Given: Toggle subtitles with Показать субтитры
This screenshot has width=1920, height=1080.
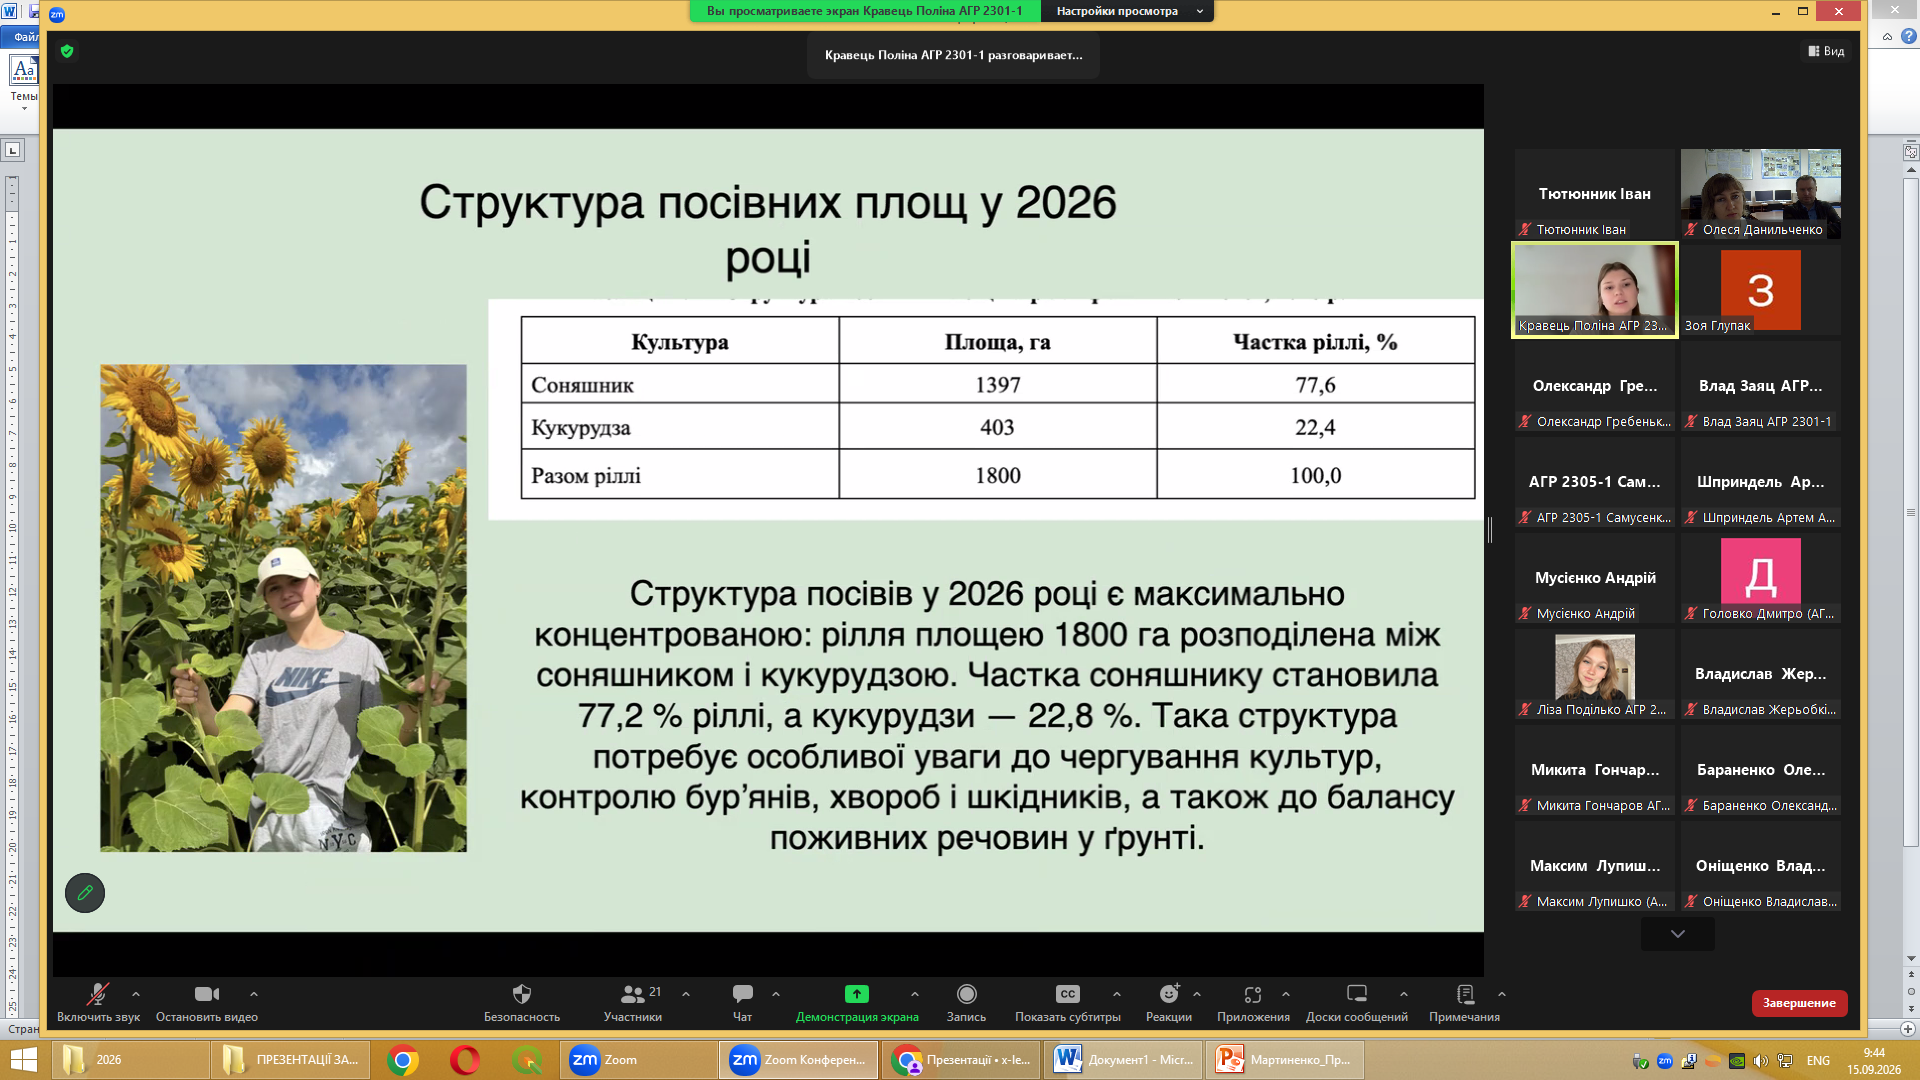Looking at the screenshot, I should [x=1067, y=1002].
